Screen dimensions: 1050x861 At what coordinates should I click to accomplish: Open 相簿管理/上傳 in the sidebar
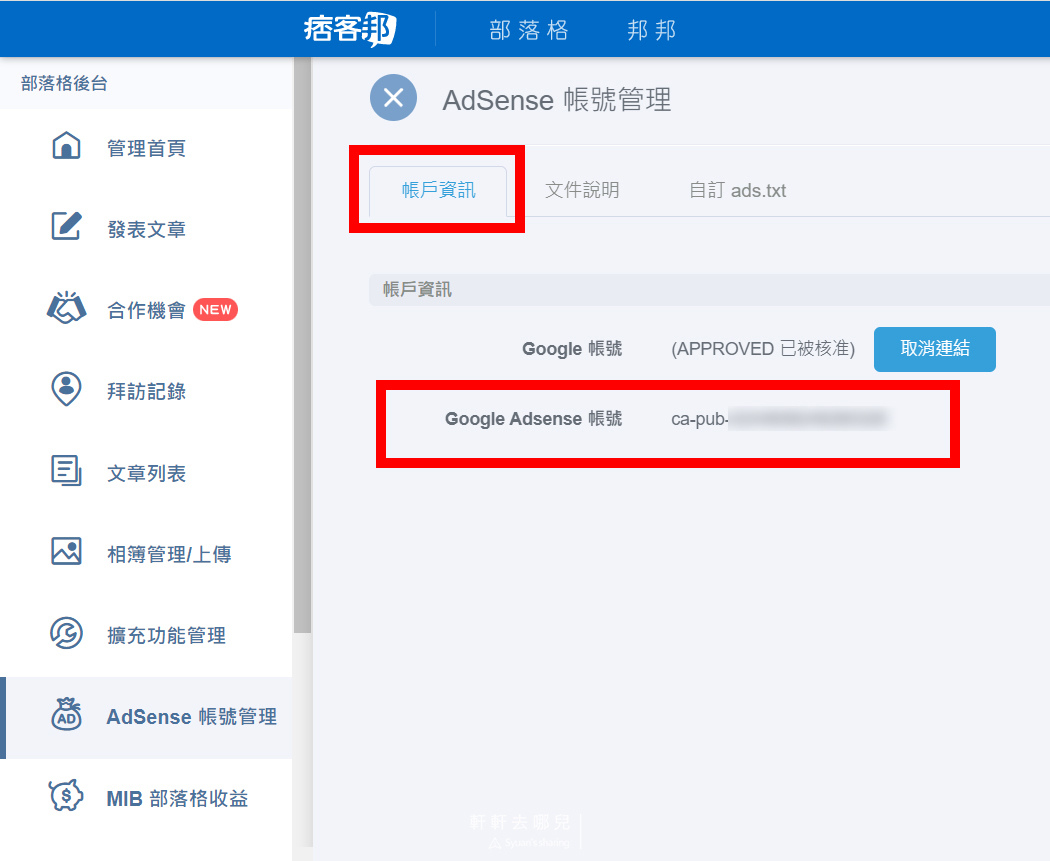(169, 554)
